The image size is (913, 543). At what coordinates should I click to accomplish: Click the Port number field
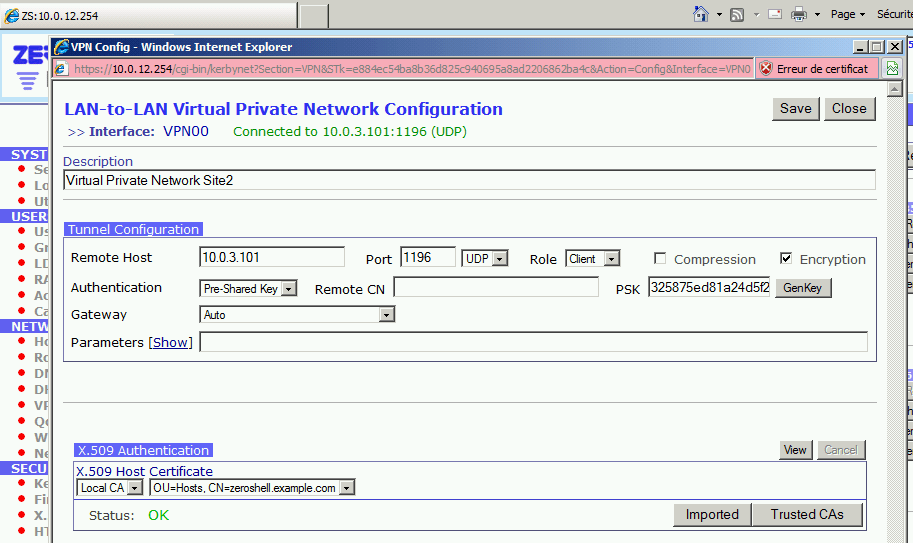pyautogui.click(x=428, y=257)
